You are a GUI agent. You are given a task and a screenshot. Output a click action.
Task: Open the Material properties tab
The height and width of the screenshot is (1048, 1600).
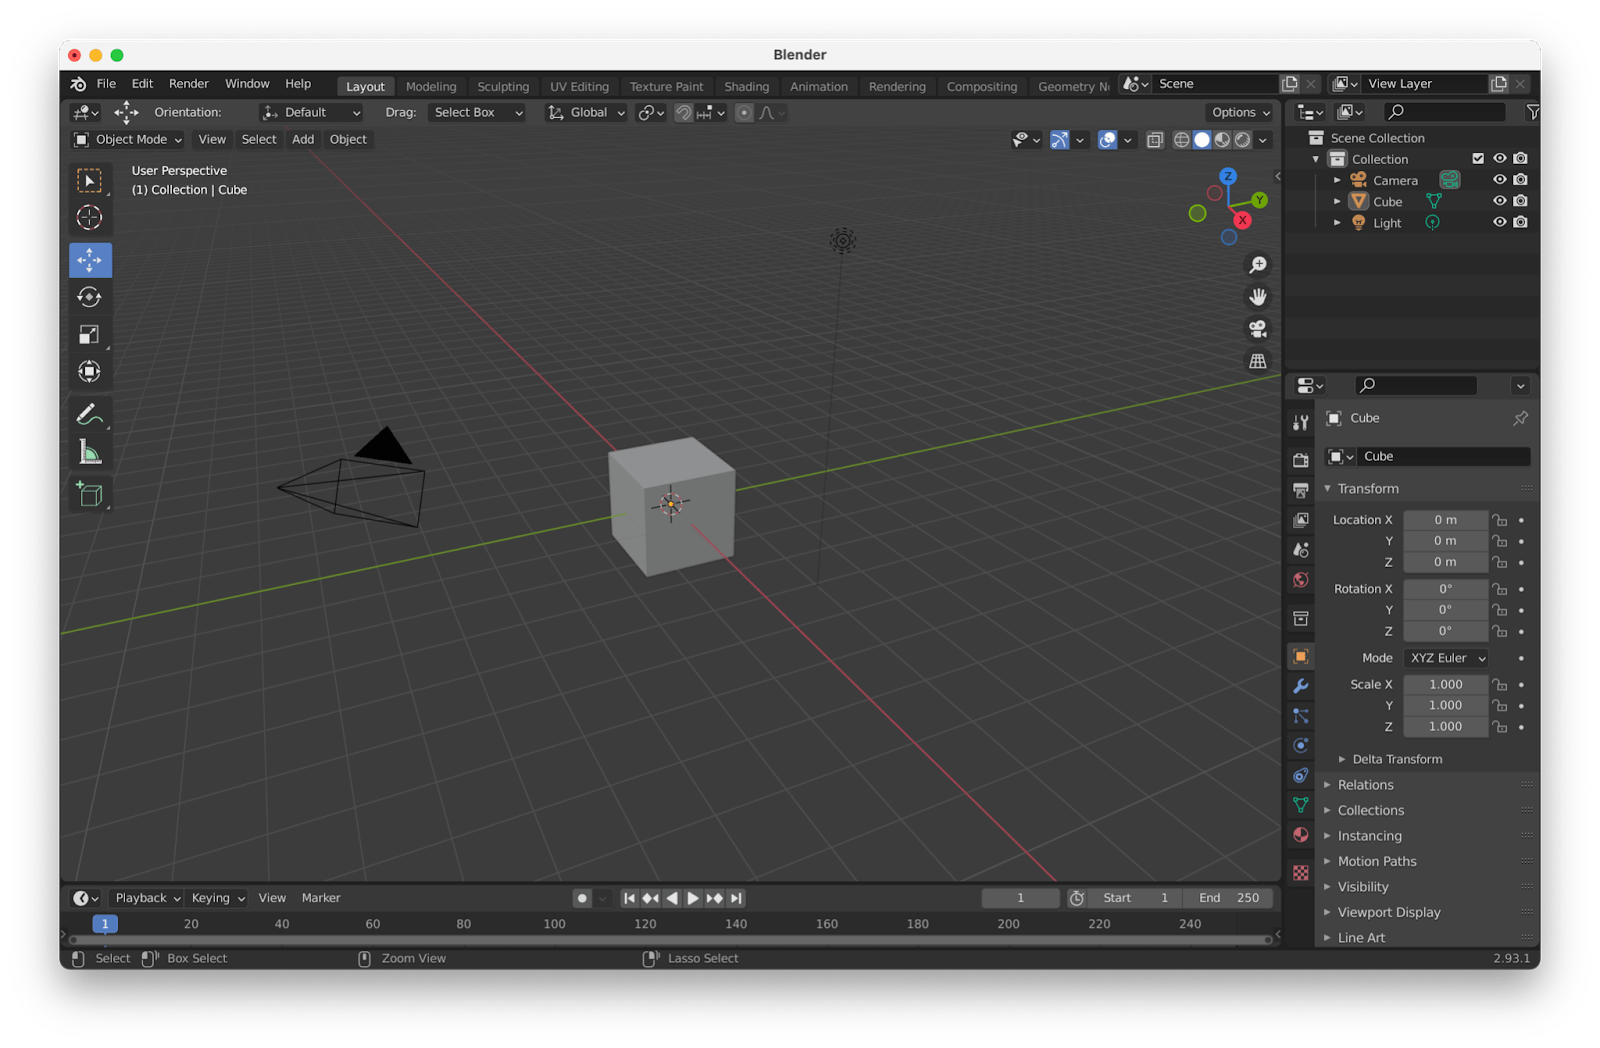pos(1301,835)
